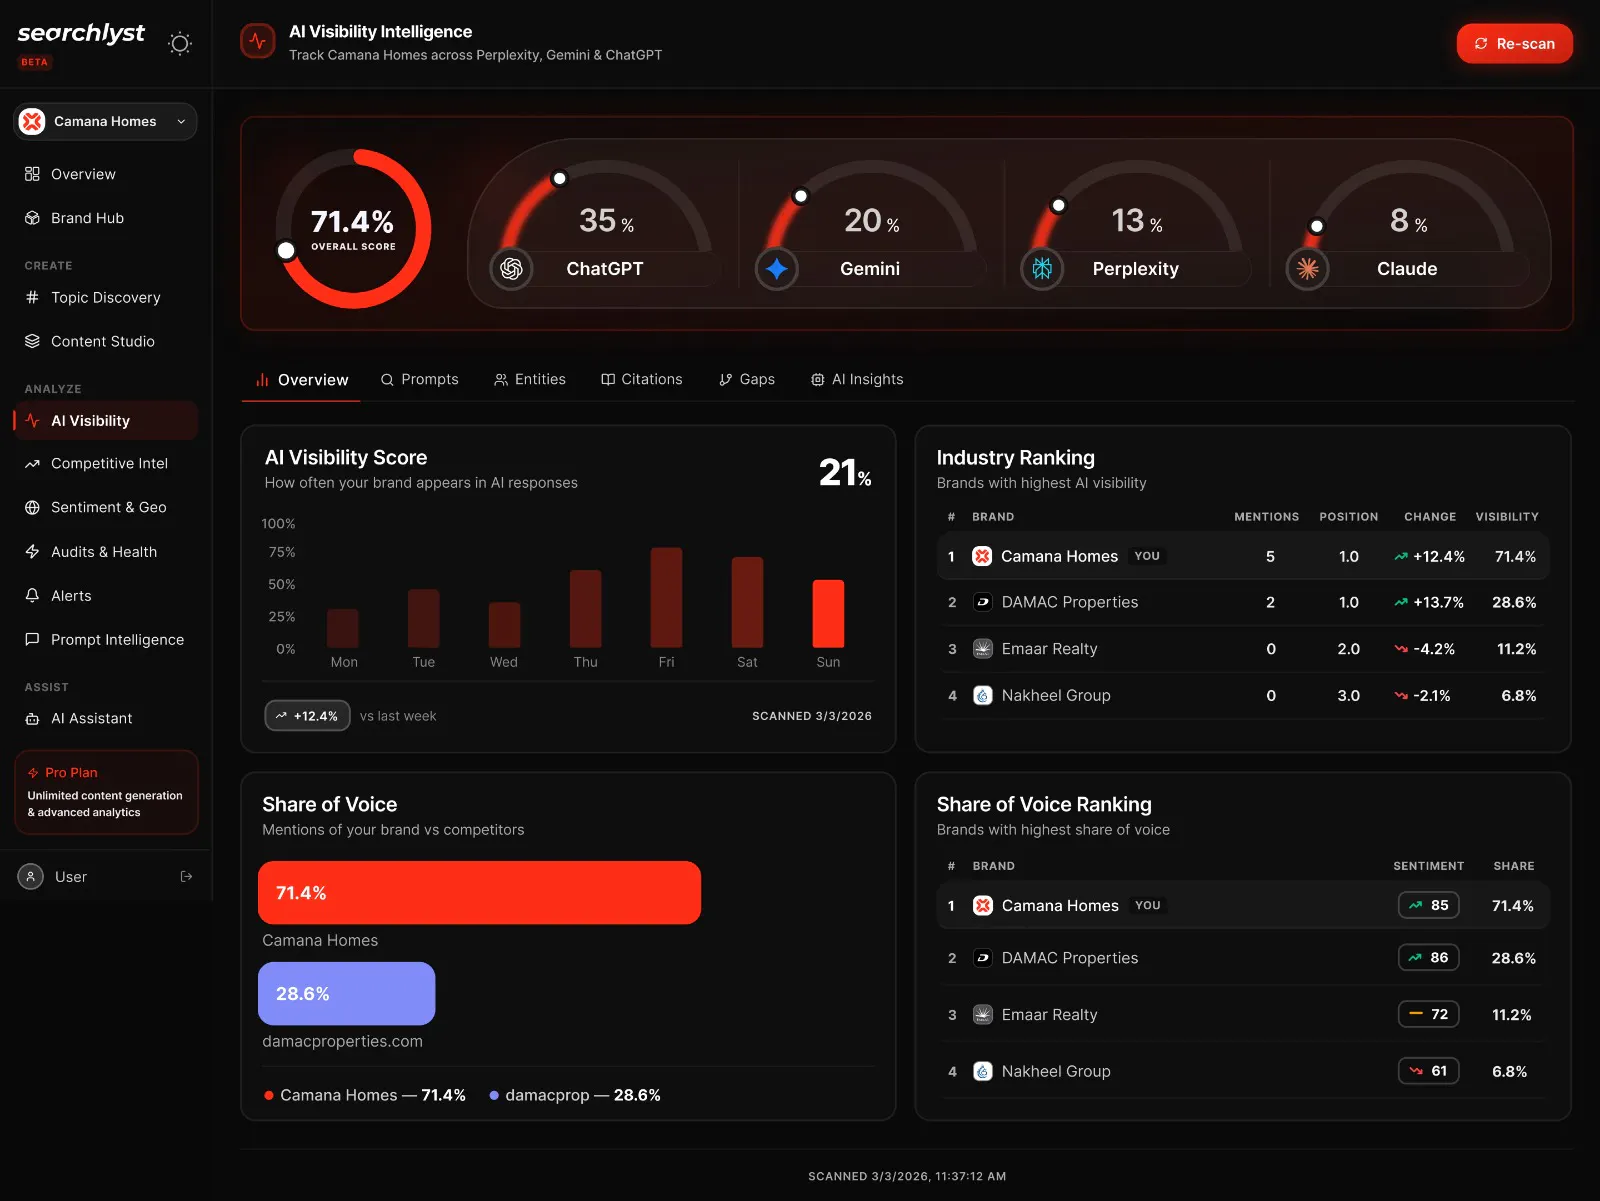The width and height of the screenshot is (1600, 1201).
Task: Open Brand Hub in the sidebar
Action: click(105, 218)
